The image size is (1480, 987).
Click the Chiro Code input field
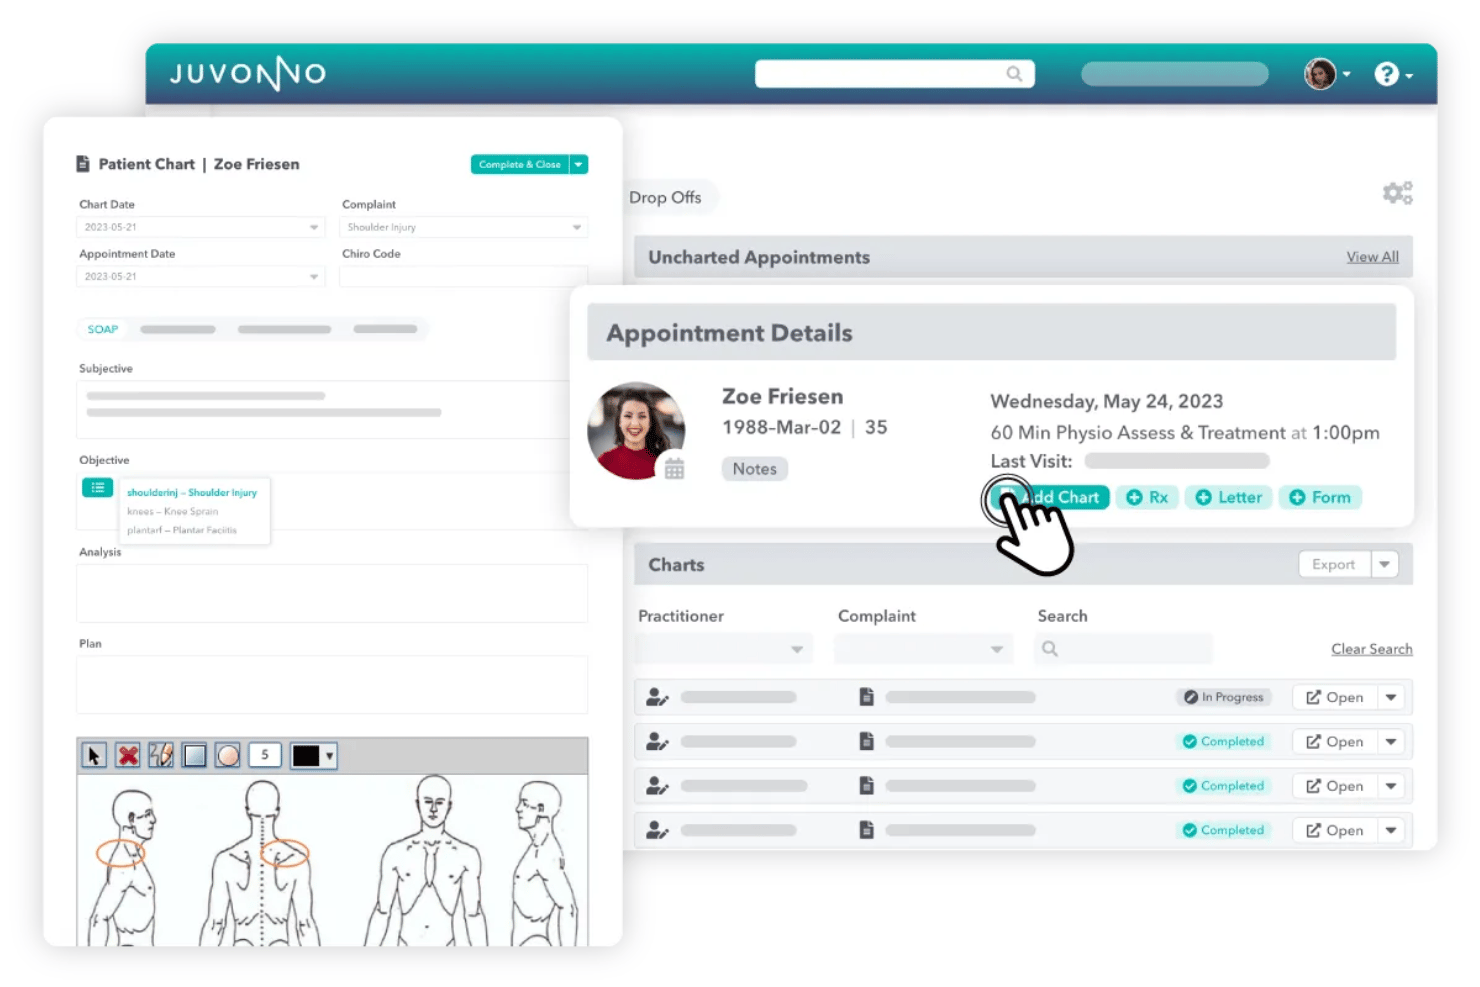click(x=463, y=277)
